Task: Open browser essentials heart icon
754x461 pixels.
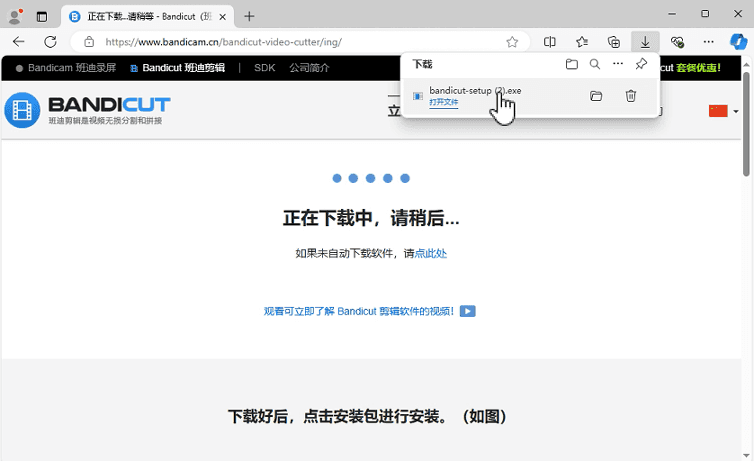Action: [677, 42]
